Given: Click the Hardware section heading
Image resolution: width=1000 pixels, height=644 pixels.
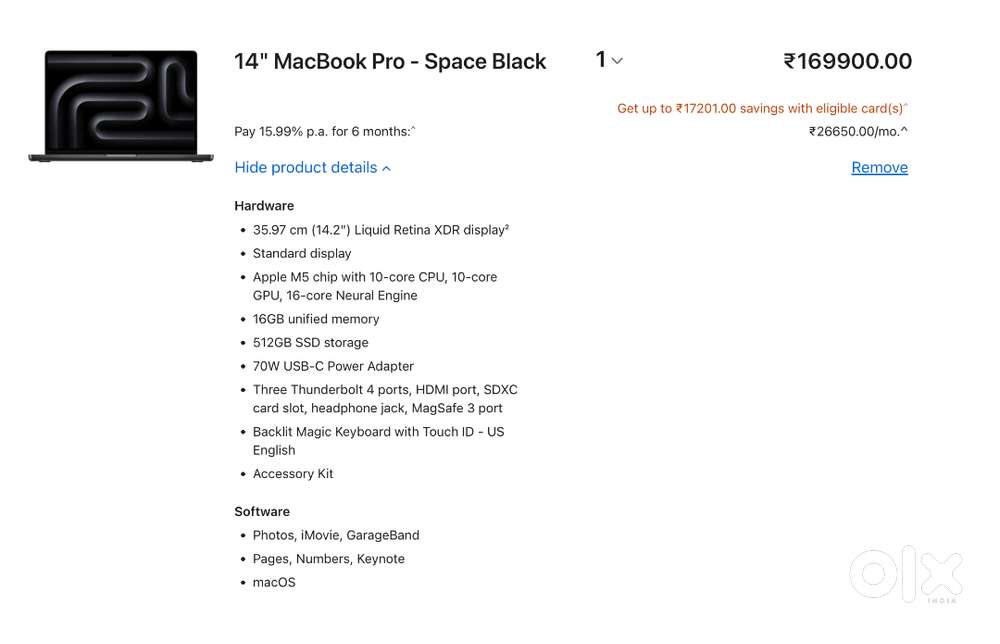Looking at the screenshot, I should point(264,205).
